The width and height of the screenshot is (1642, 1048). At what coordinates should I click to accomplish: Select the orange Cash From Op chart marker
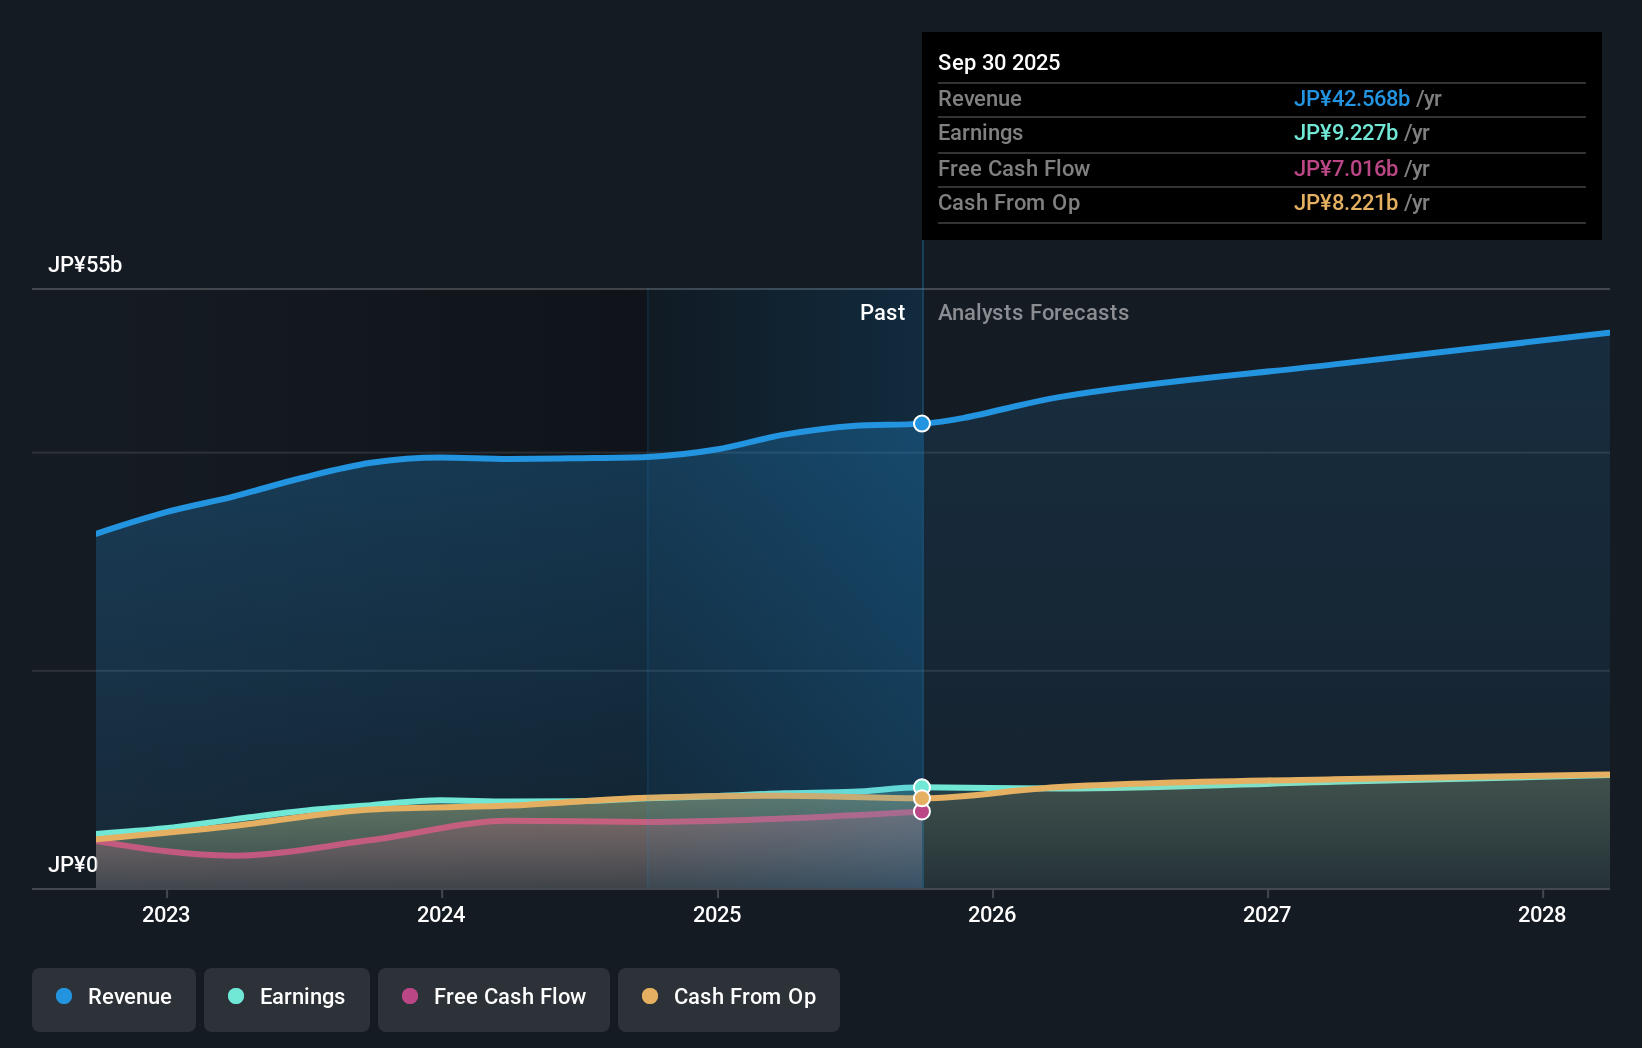pyautogui.click(x=921, y=797)
